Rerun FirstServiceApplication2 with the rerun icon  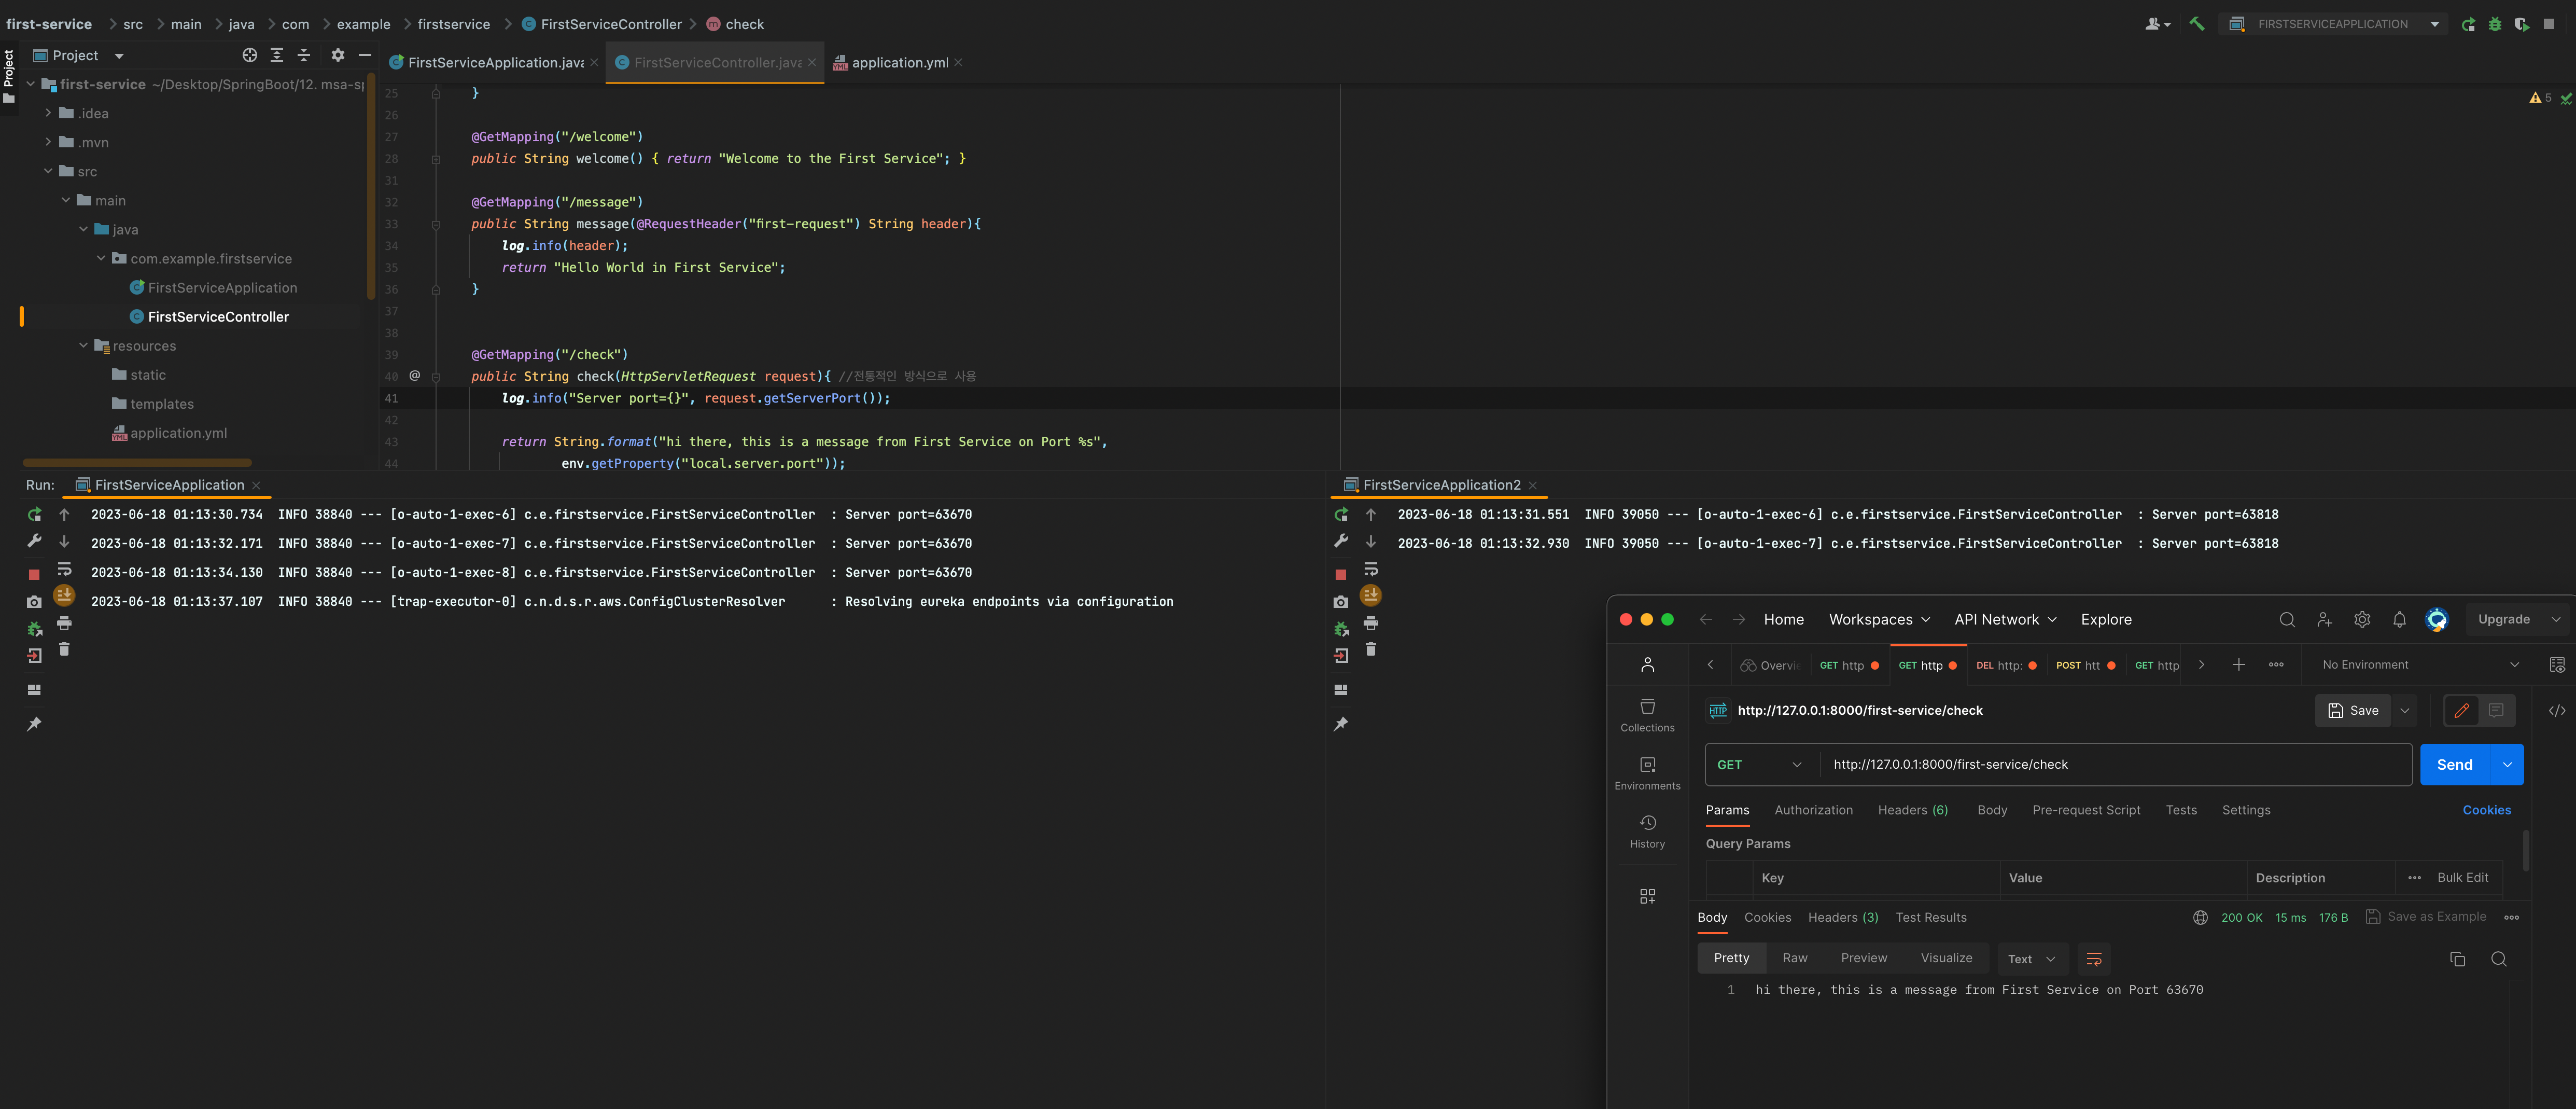[x=1341, y=514]
